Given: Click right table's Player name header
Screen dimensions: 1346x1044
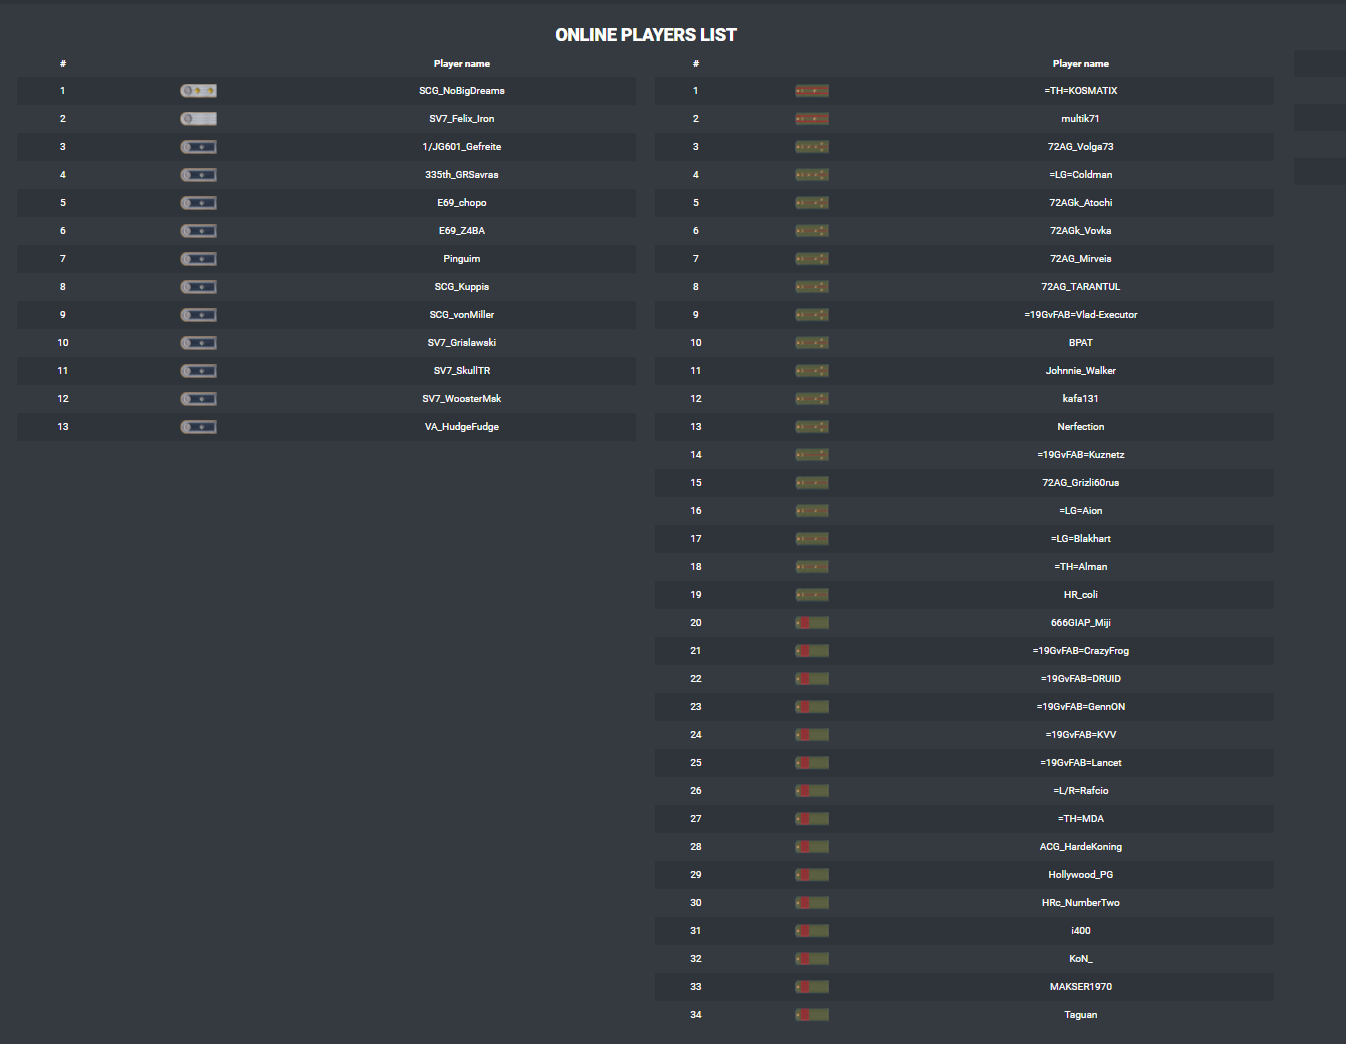Looking at the screenshot, I should pos(1081,64).
